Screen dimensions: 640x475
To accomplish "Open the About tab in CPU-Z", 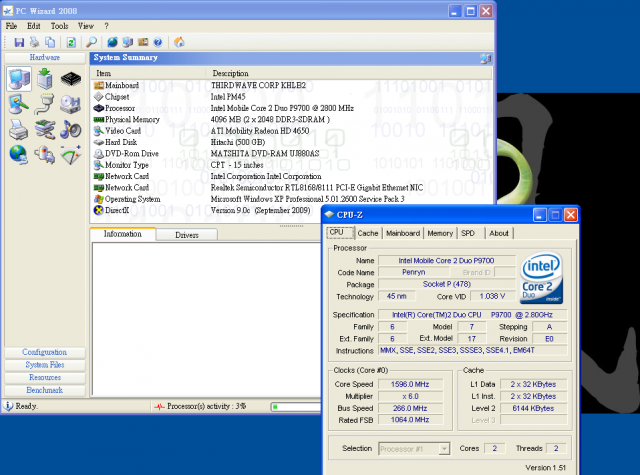I will [499, 233].
